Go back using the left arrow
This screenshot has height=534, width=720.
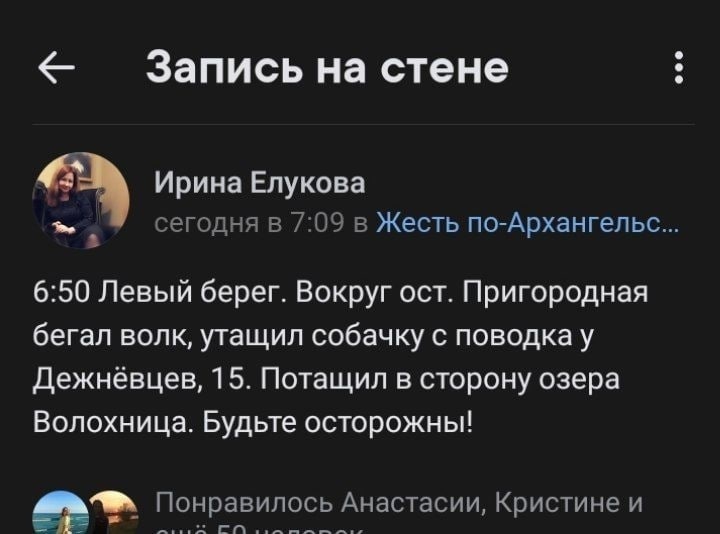click(56, 67)
